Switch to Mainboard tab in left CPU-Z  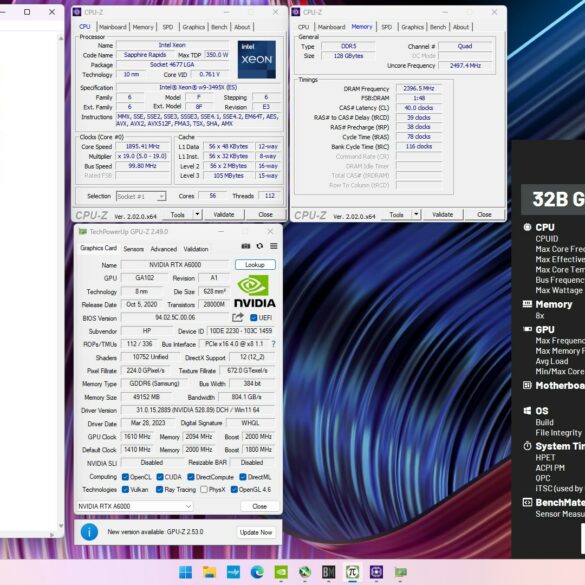pos(113,27)
